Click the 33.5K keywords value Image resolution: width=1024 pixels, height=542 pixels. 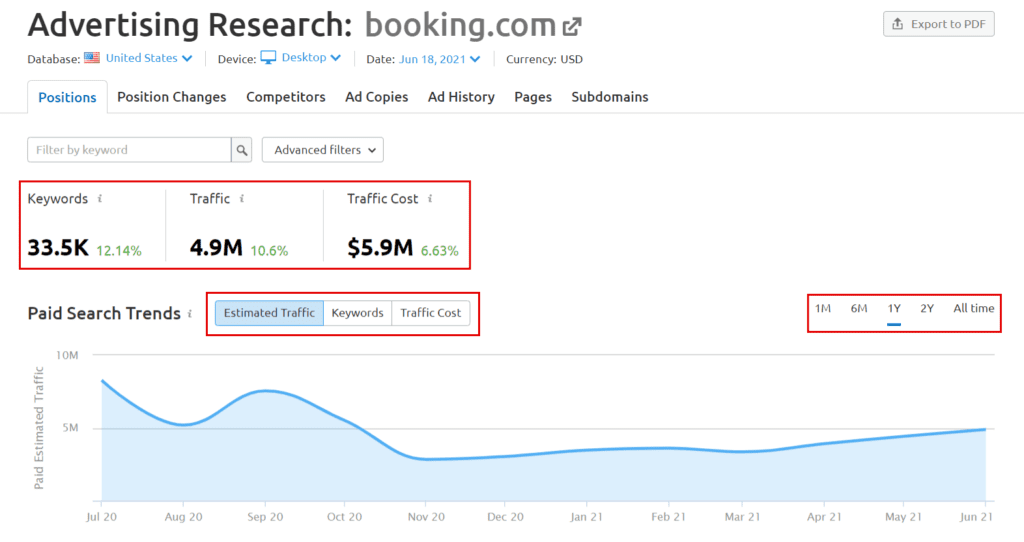[x=58, y=248]
